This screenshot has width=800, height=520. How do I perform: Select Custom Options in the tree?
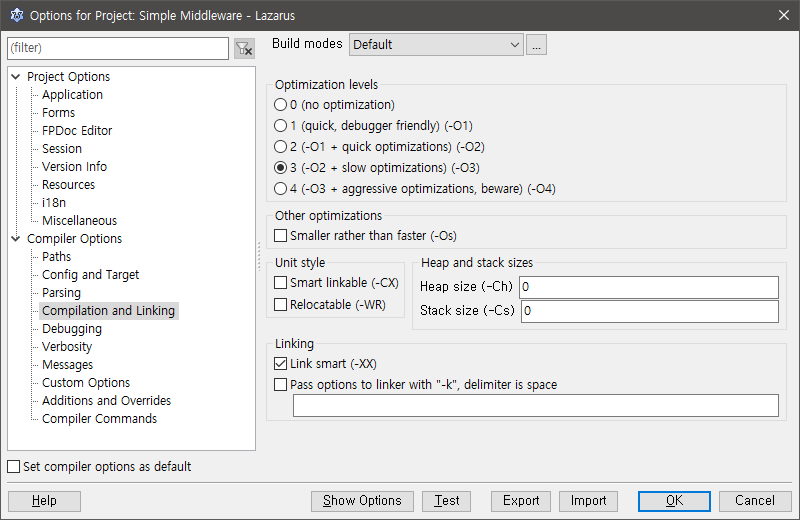coord(85,383)
